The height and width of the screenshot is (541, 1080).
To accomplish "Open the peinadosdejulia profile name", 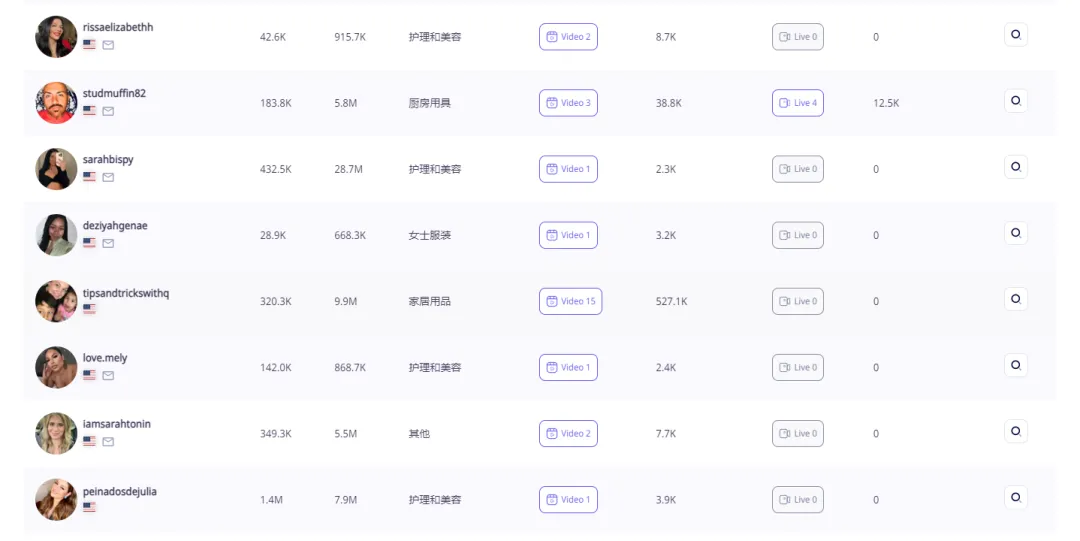I will point(119,491).
